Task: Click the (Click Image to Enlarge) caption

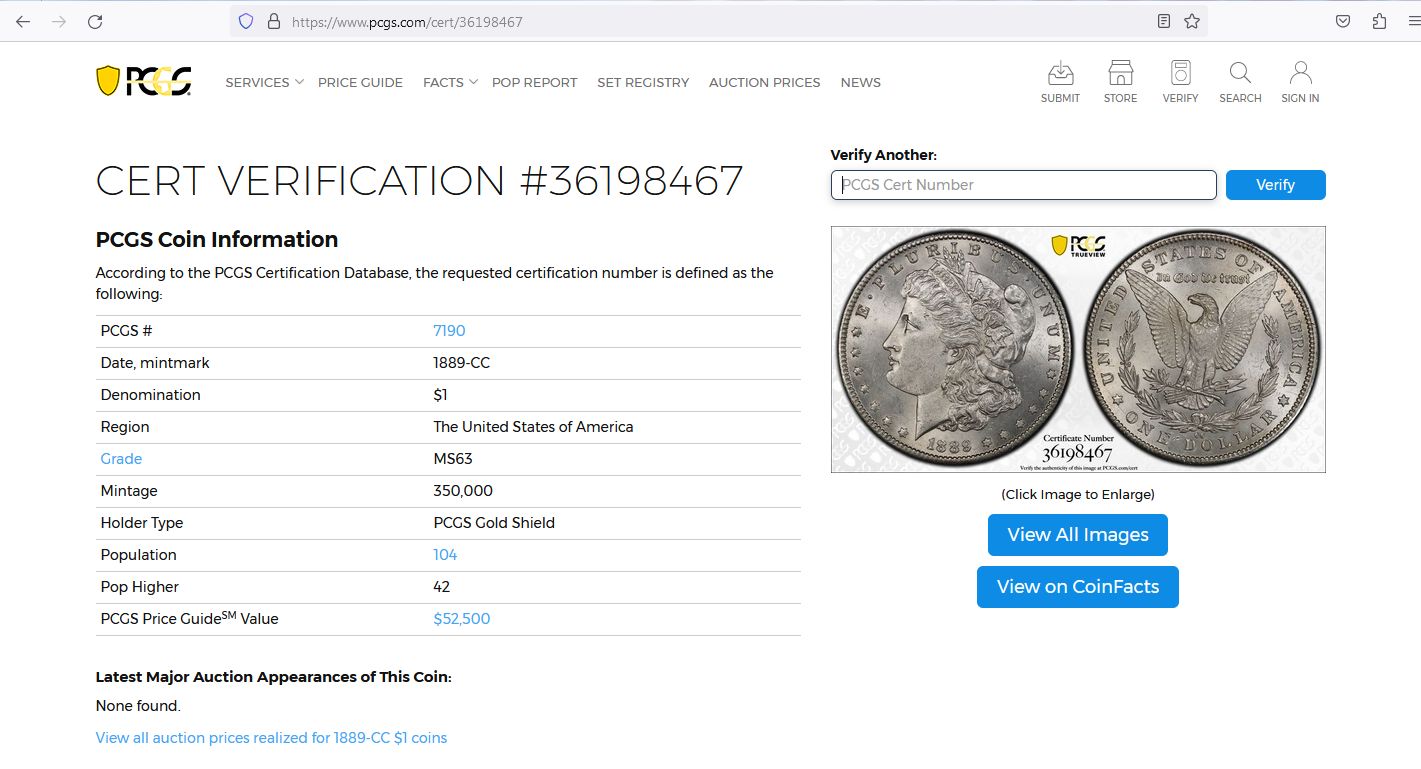Action: coord(1078,494)
